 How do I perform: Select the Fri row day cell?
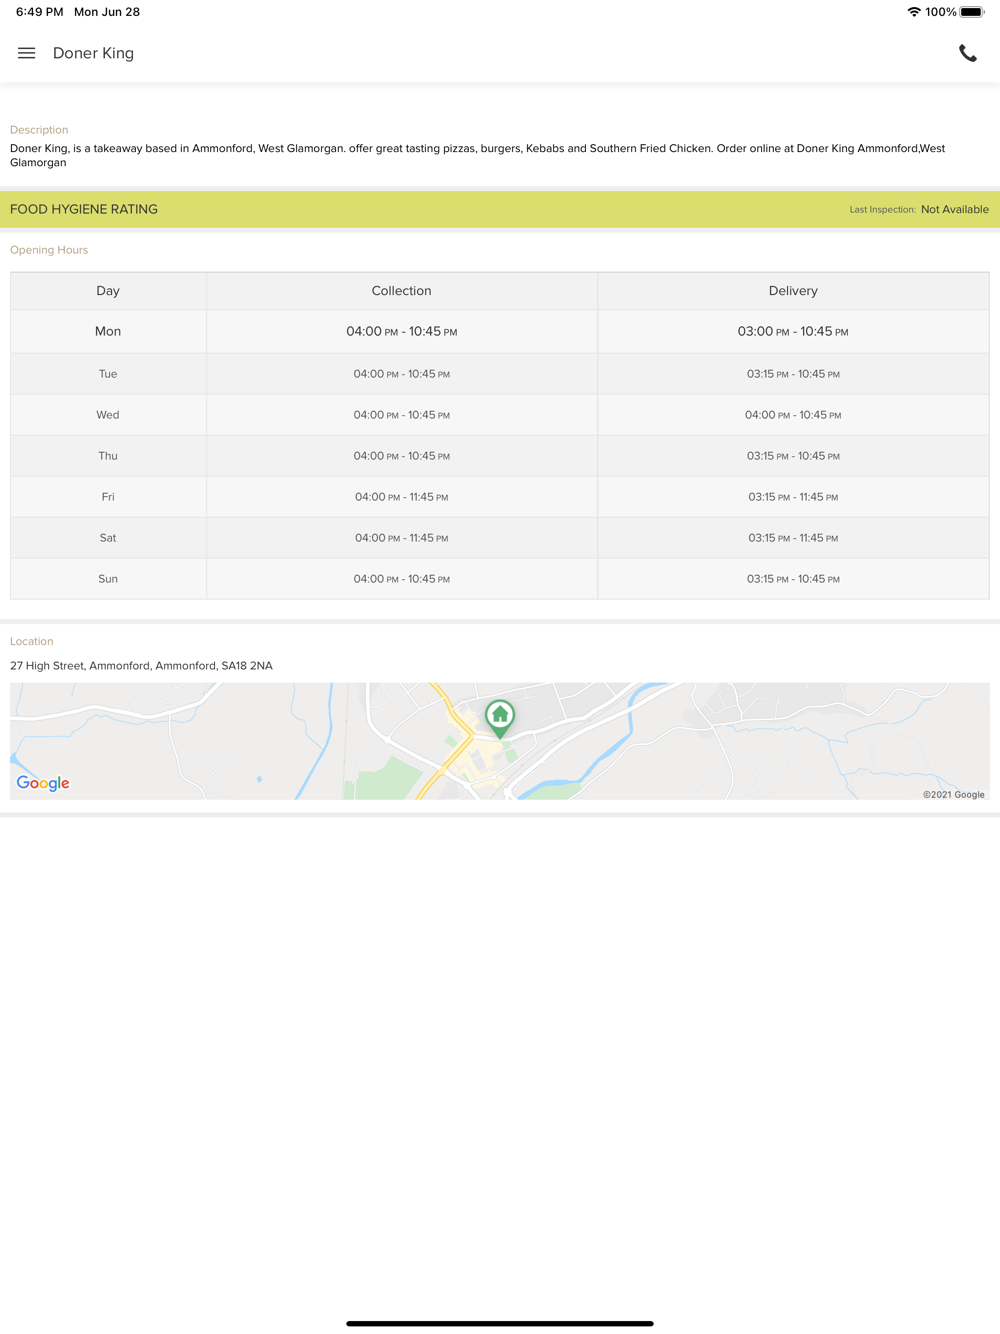click(108, 497)
